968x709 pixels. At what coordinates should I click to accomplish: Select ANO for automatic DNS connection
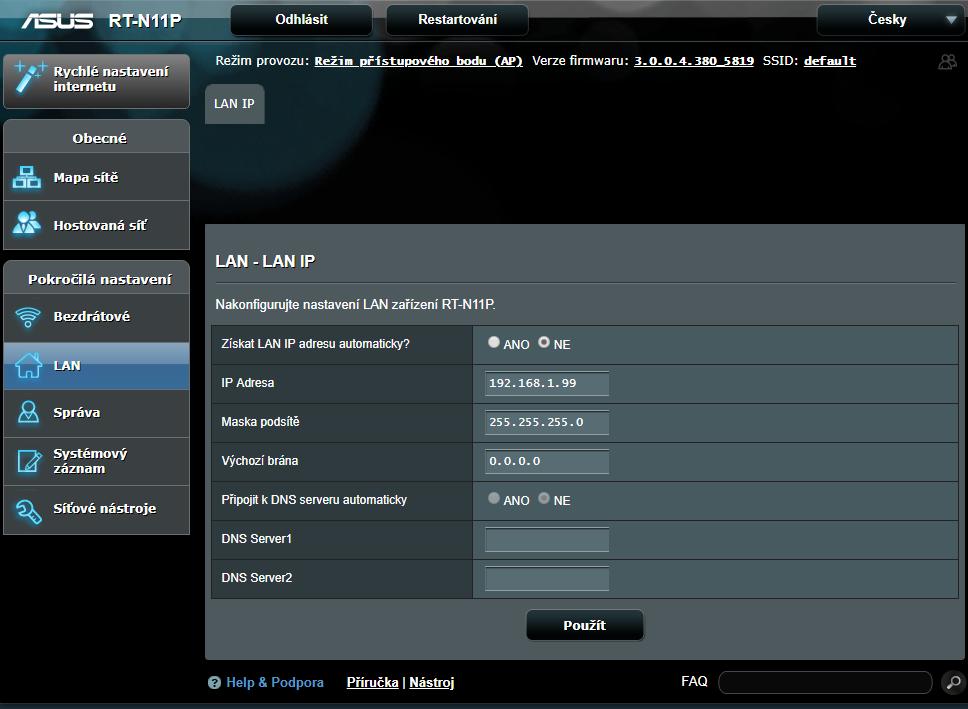coord(494,498)
